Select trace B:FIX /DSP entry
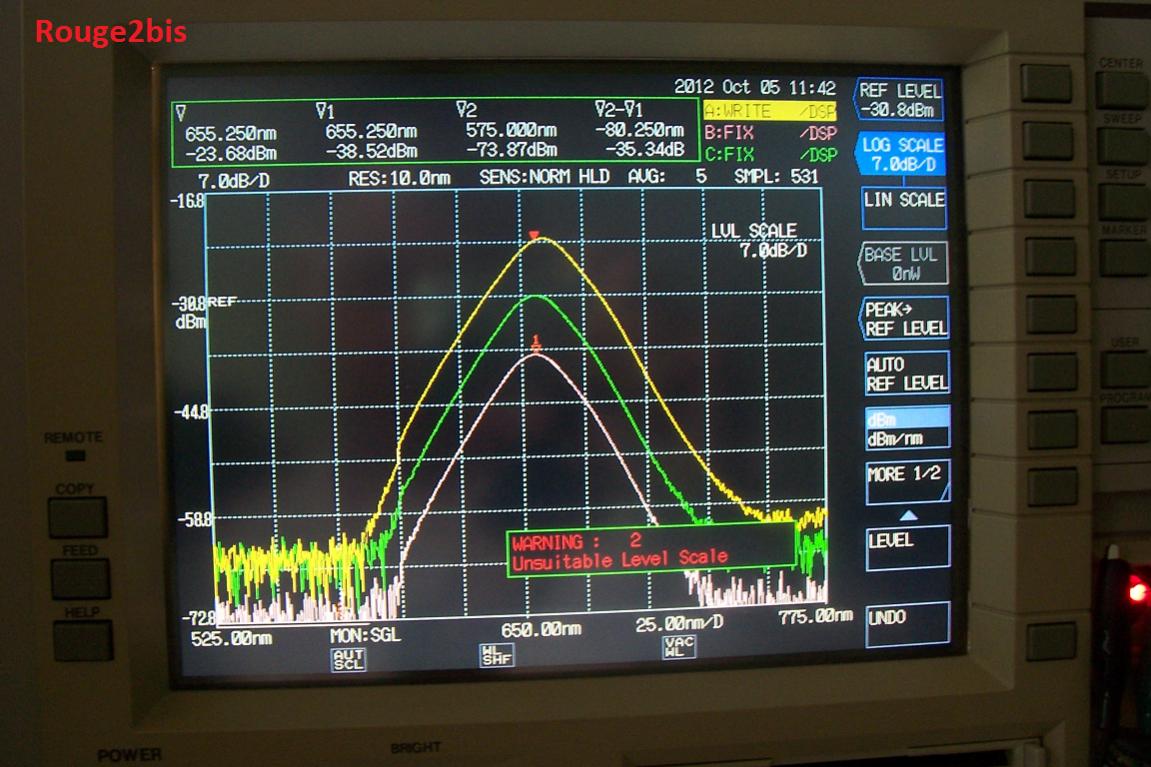The image size is (1151, 767). point(770,133)
